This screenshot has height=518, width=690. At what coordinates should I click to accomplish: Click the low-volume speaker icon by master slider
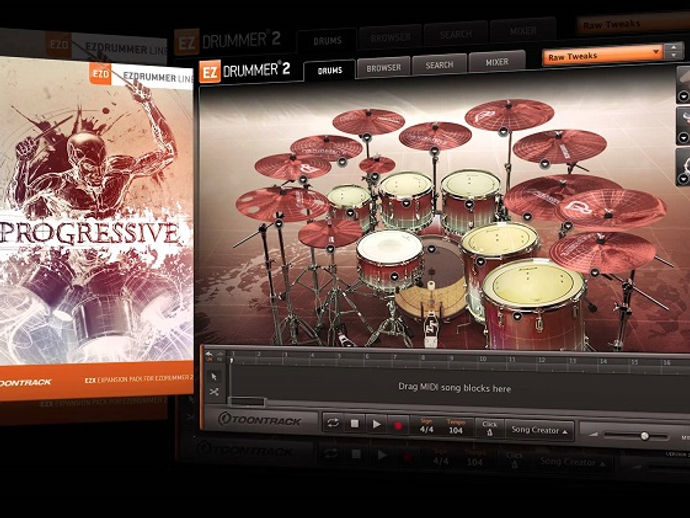click(x=594, y=434)
